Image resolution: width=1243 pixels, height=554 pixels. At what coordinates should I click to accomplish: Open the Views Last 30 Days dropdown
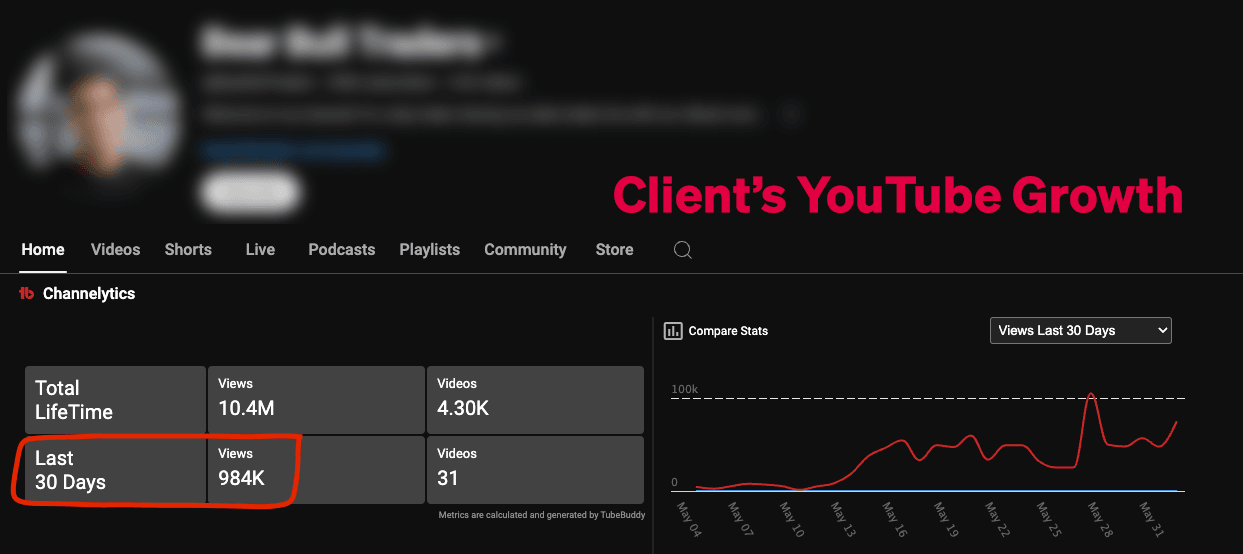pos(1080,330)
